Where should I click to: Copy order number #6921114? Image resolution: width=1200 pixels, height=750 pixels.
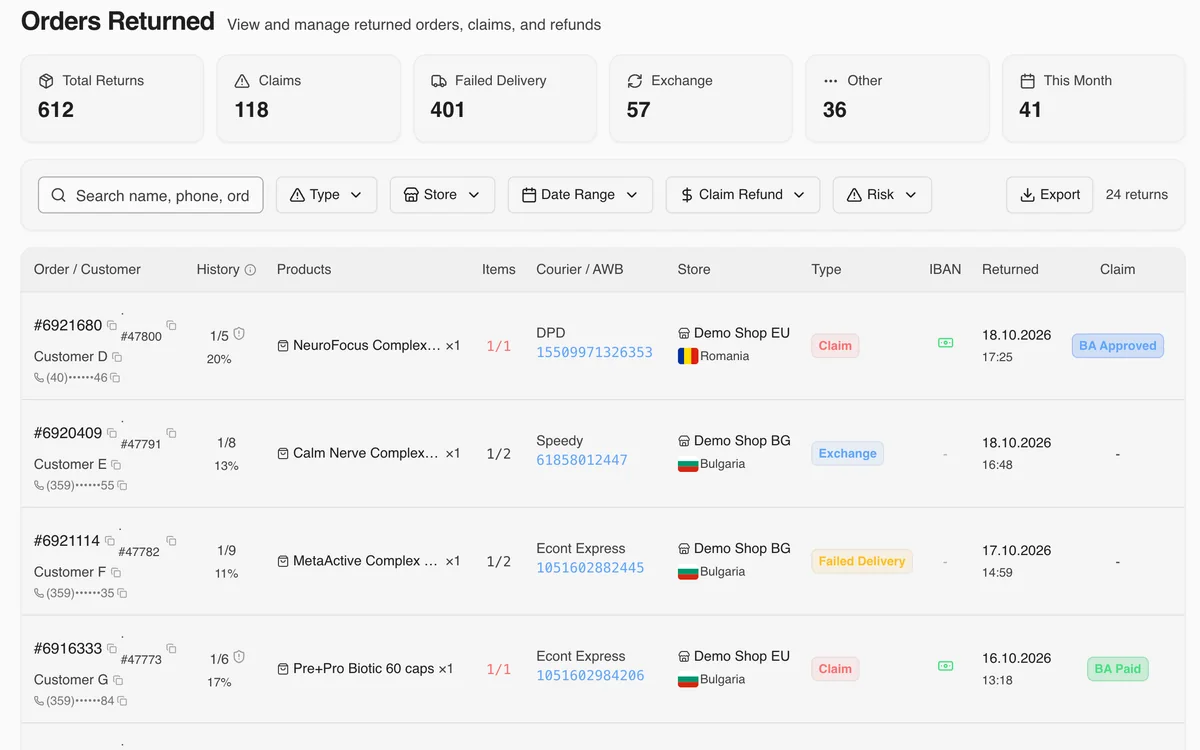(110, 542)
